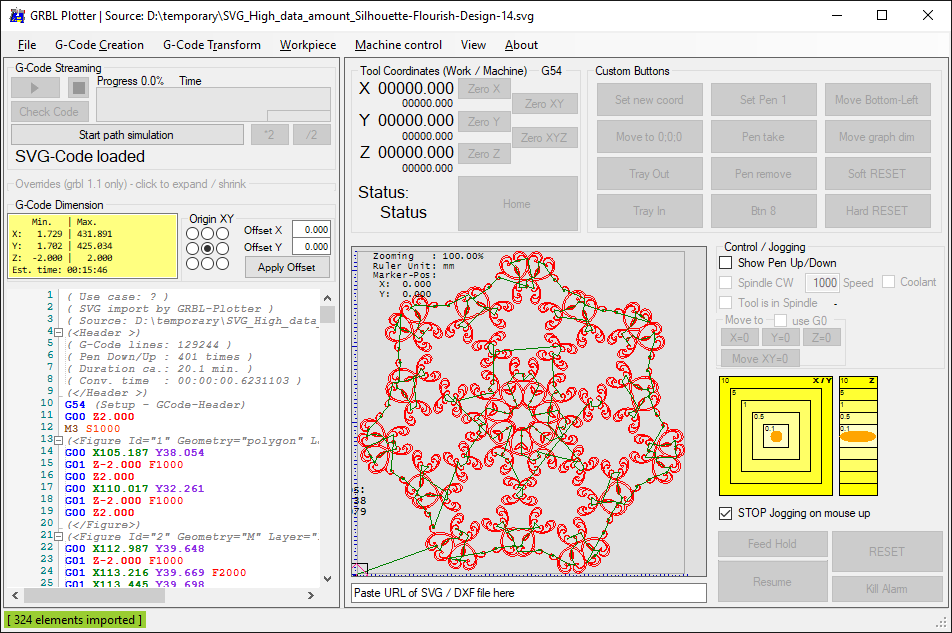The height and width of the screenshot is (633, 952).
Task: Click the spindle Speed value field 1000
Action: pos(823,283)
